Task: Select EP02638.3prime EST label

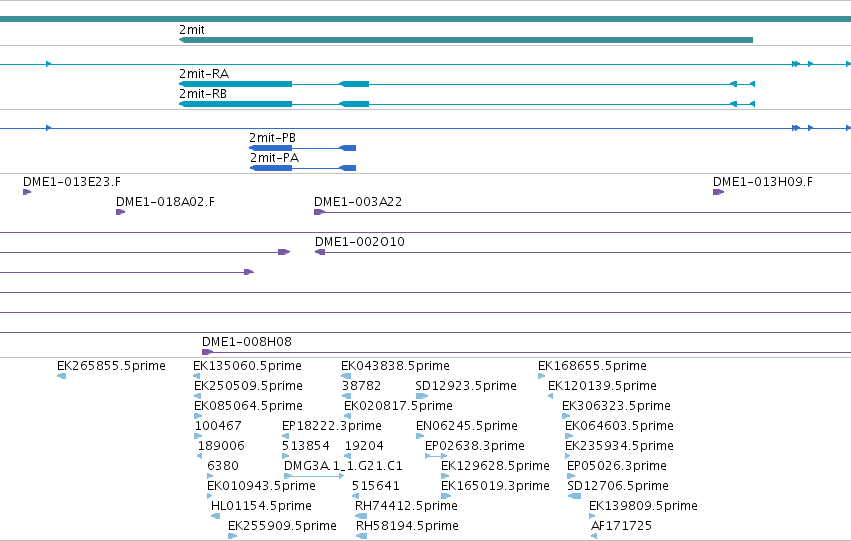Action: pyautogui.click(x=475, y=446)
